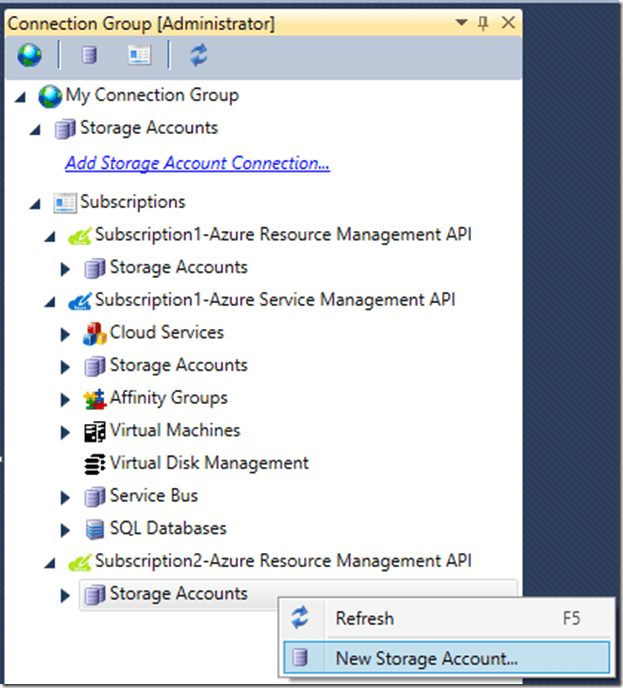623x688 pixels.
Task: Expand Storage Accounts under Subscription1 Resource Management
Action: tap(65, 269)
